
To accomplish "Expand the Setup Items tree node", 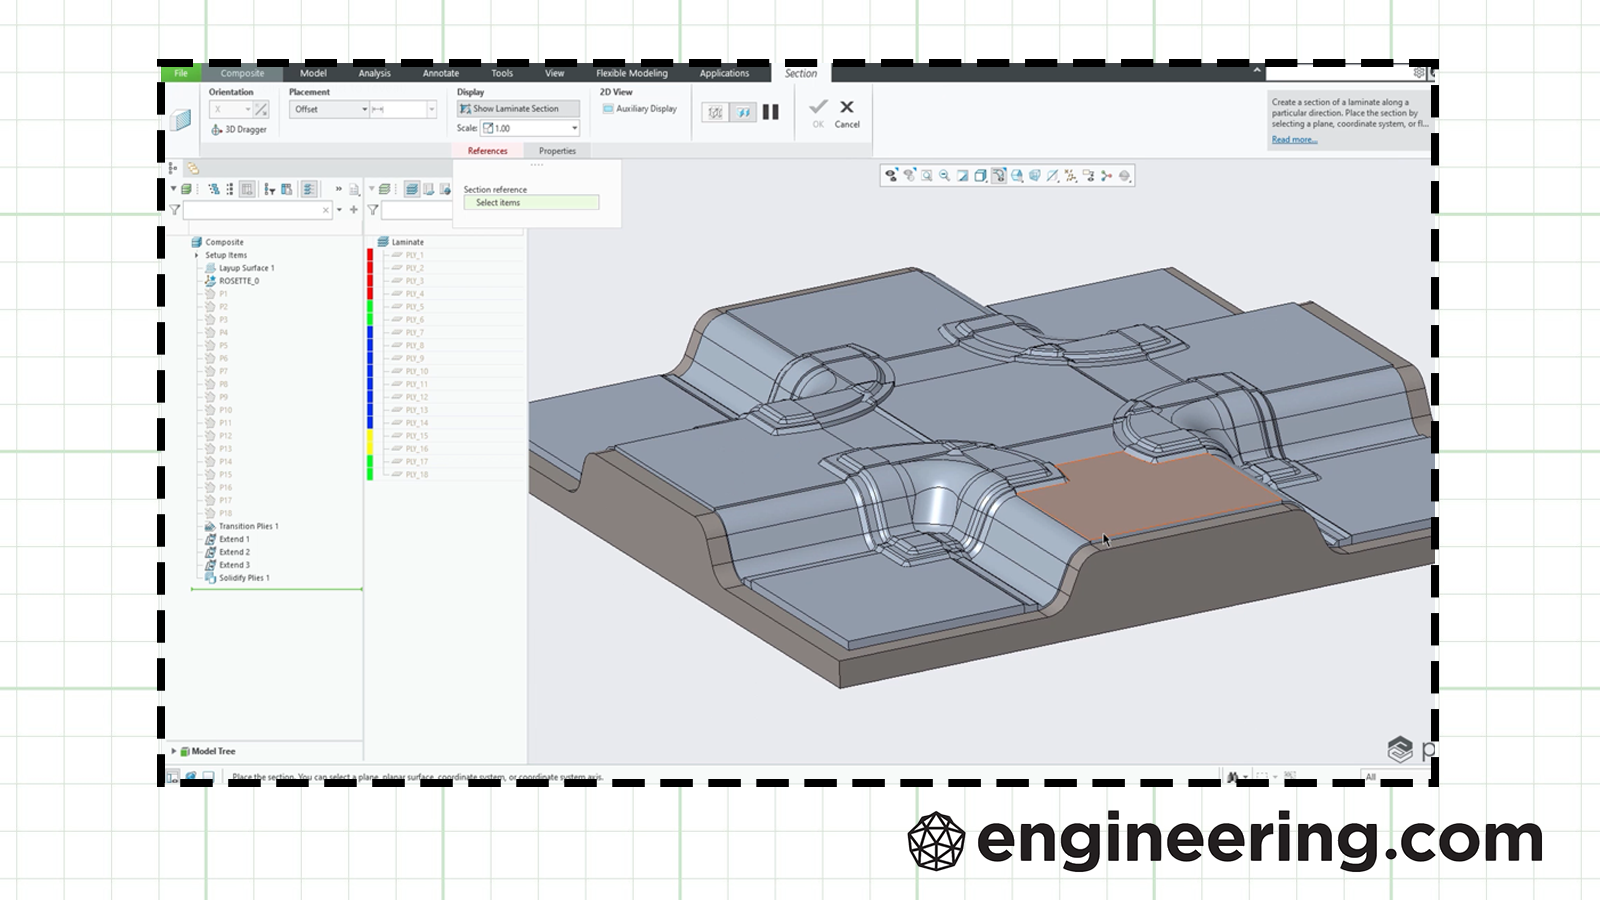I will 196,255.
